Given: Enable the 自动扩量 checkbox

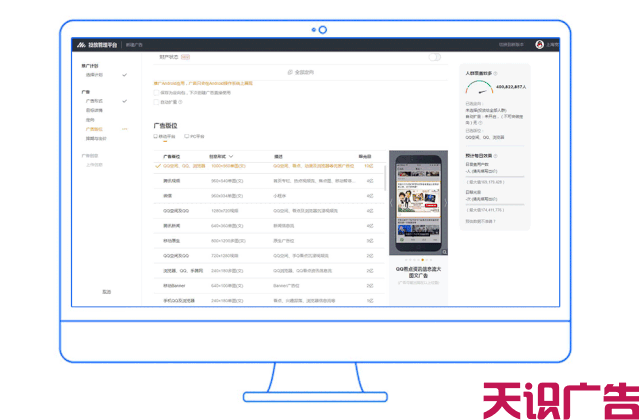Looking at the screenshot, I should point(156,102).
